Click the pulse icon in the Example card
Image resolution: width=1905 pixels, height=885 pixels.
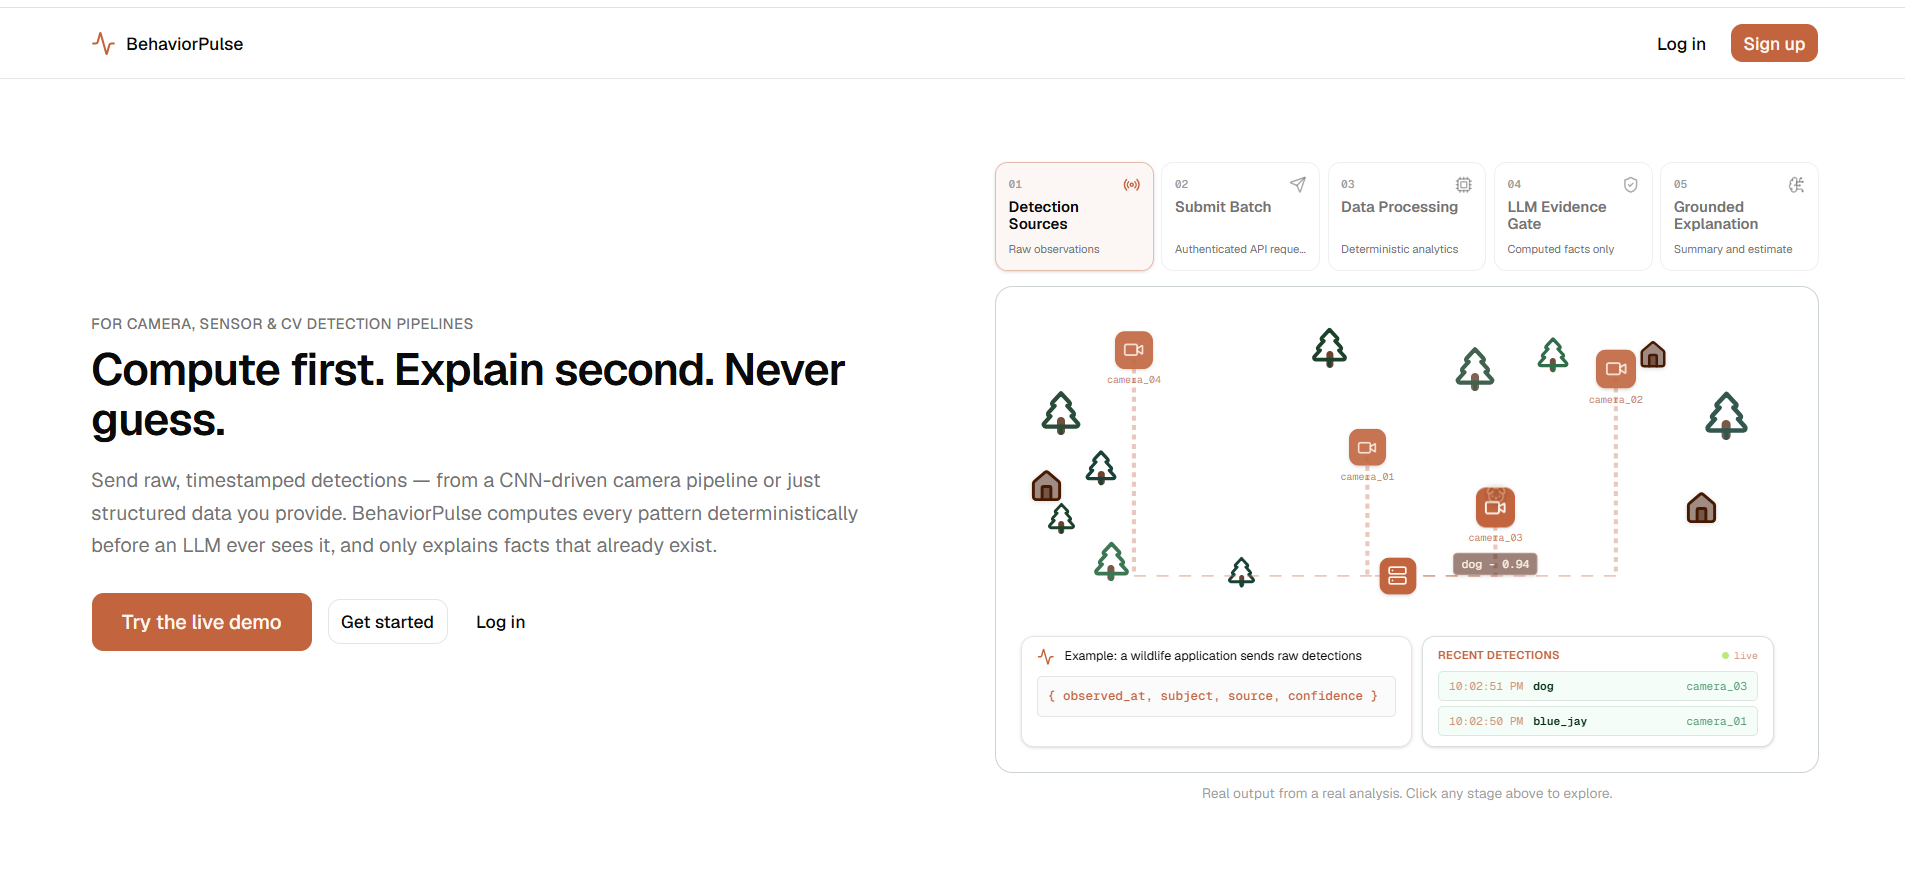click(1046, 656)
